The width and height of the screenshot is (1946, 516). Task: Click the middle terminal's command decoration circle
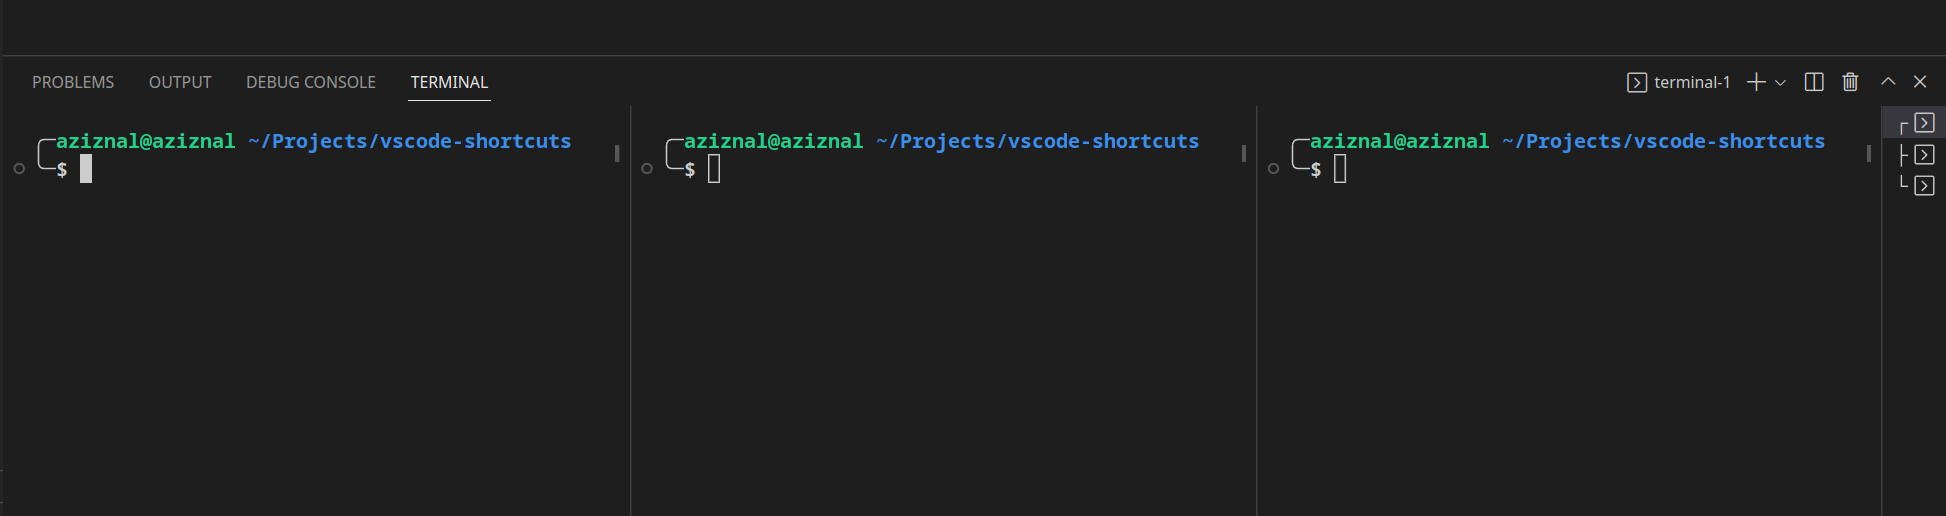coord(647,169)
